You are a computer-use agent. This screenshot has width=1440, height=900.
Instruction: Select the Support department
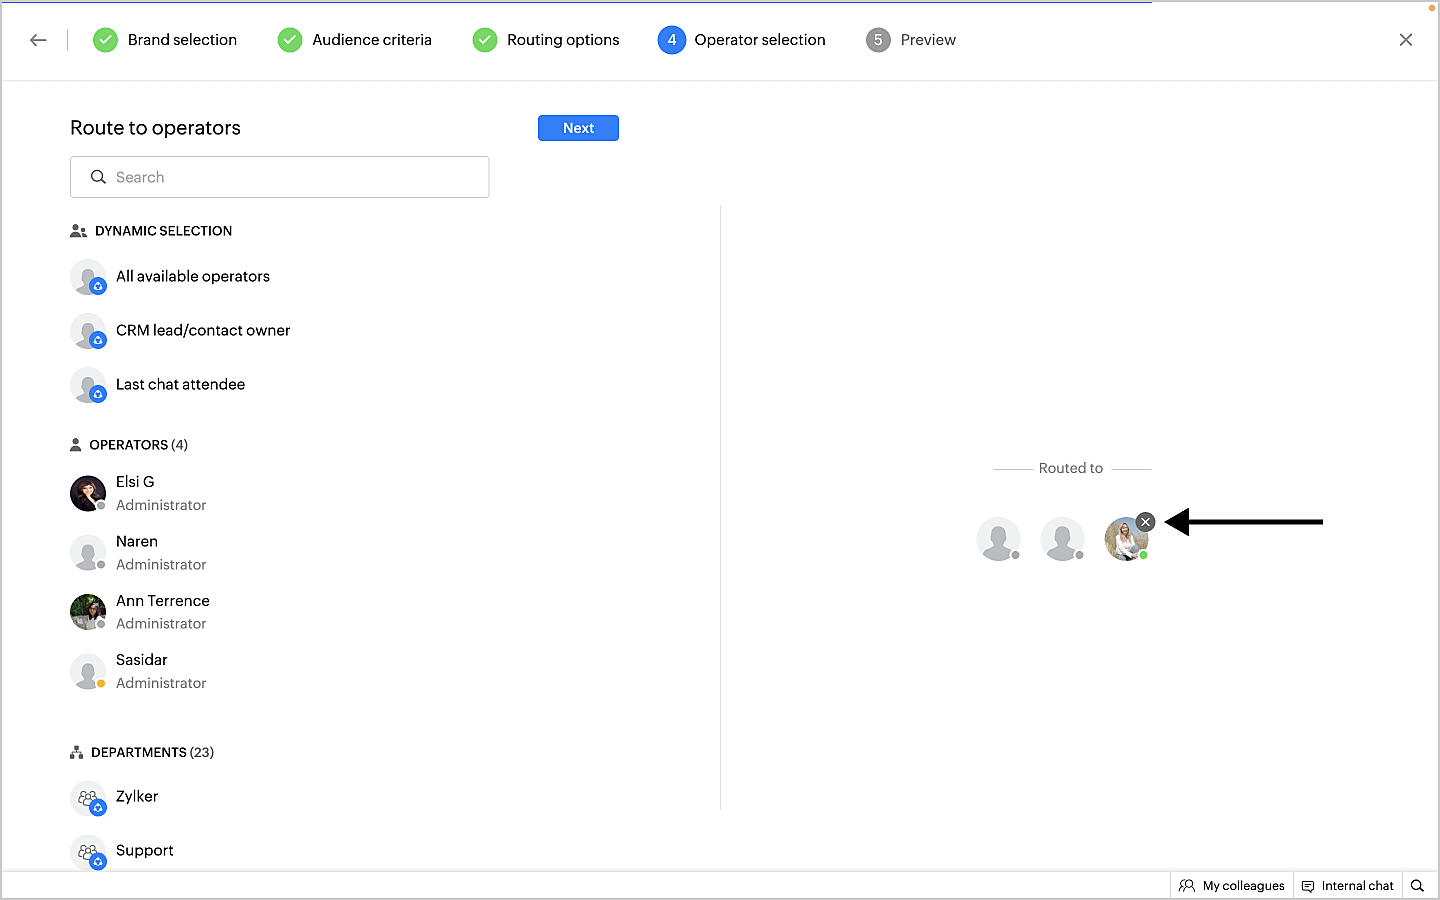[145, 850]
